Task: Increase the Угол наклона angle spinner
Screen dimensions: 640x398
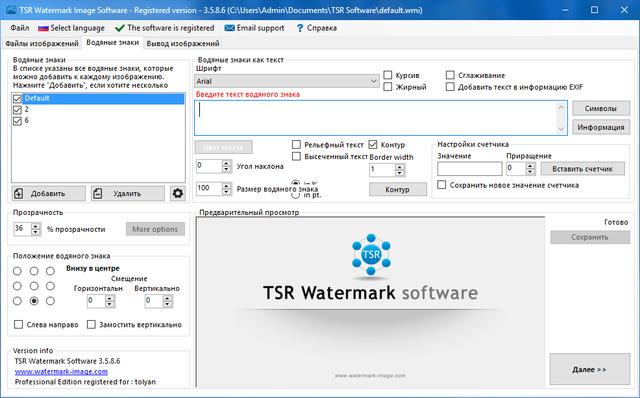Action: pos(227,163)
